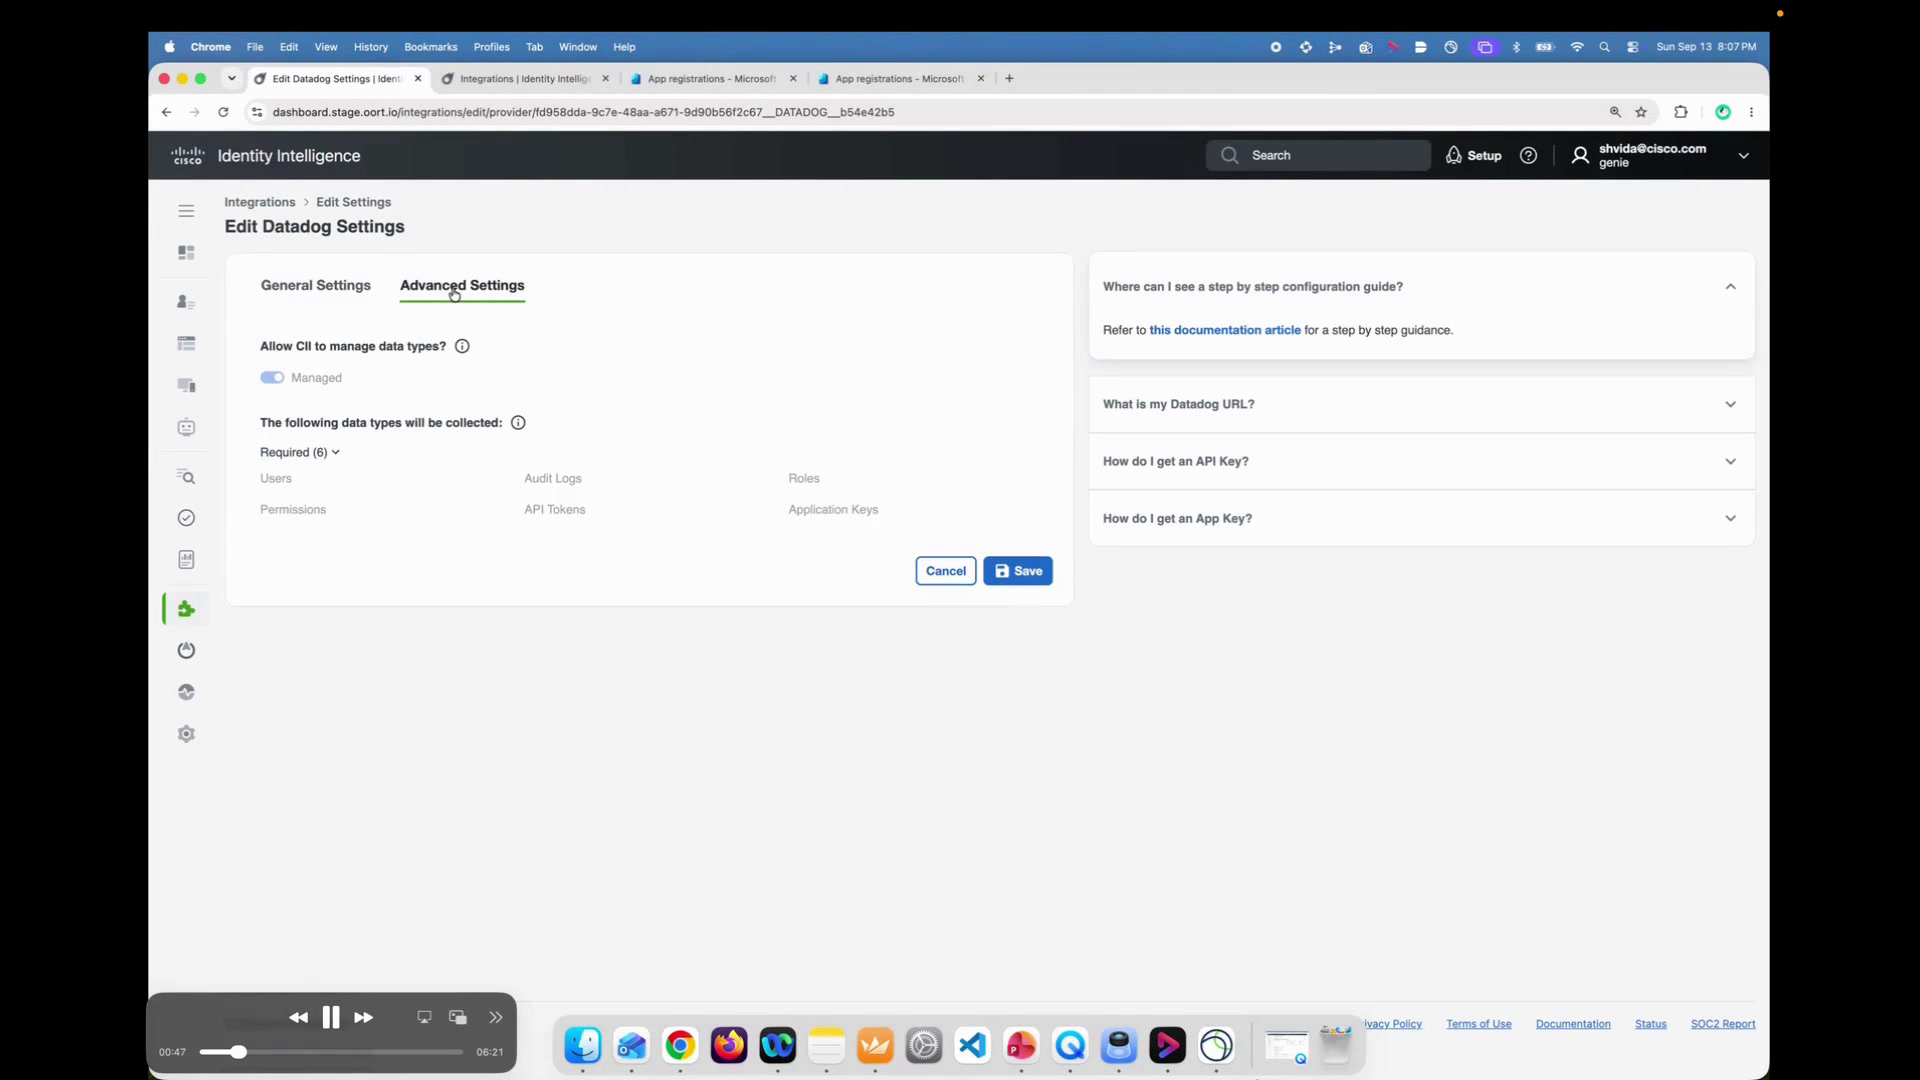Open this documentation article link
This screenshot has width=1920, height=1080.
point(1225,330)
